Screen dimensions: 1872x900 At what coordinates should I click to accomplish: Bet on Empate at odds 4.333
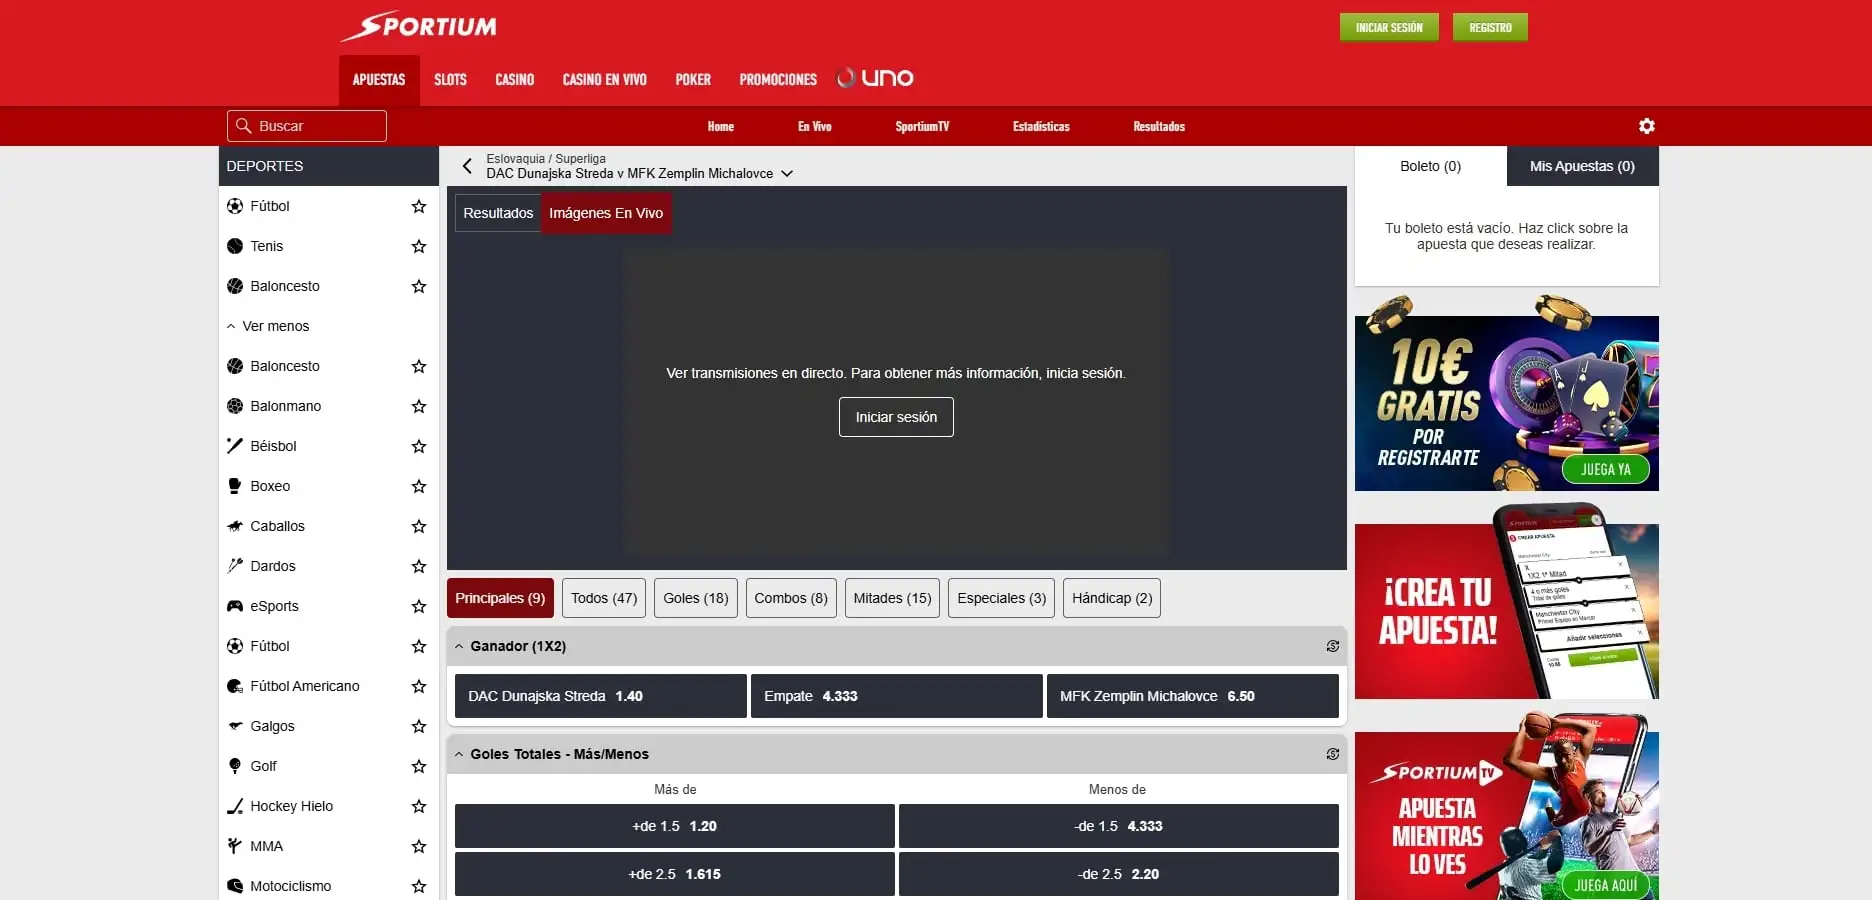895,696
